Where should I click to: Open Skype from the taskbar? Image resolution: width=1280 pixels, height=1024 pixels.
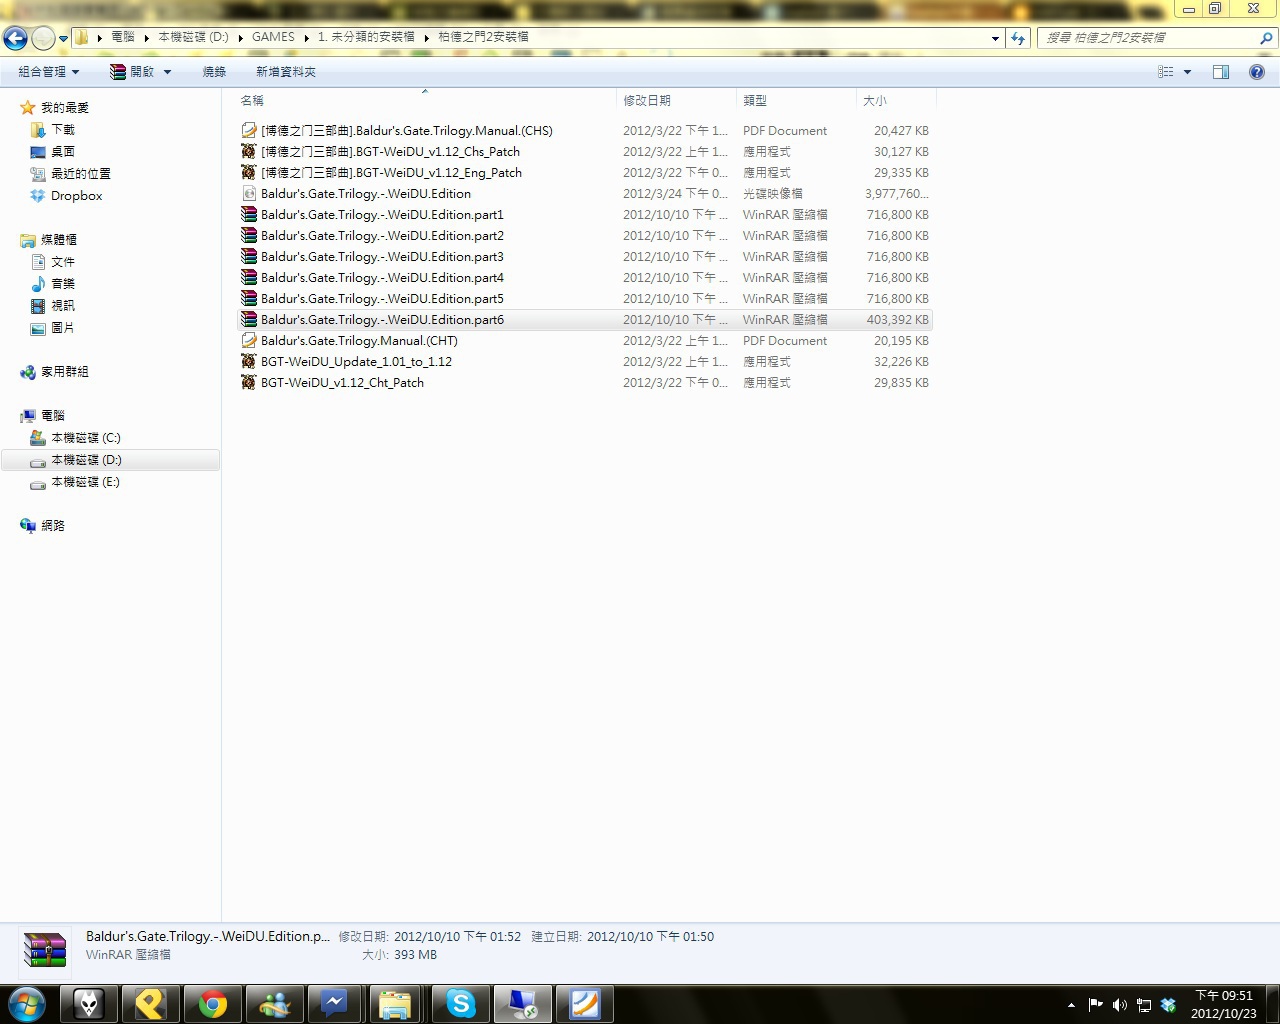tap(460, 1004)
